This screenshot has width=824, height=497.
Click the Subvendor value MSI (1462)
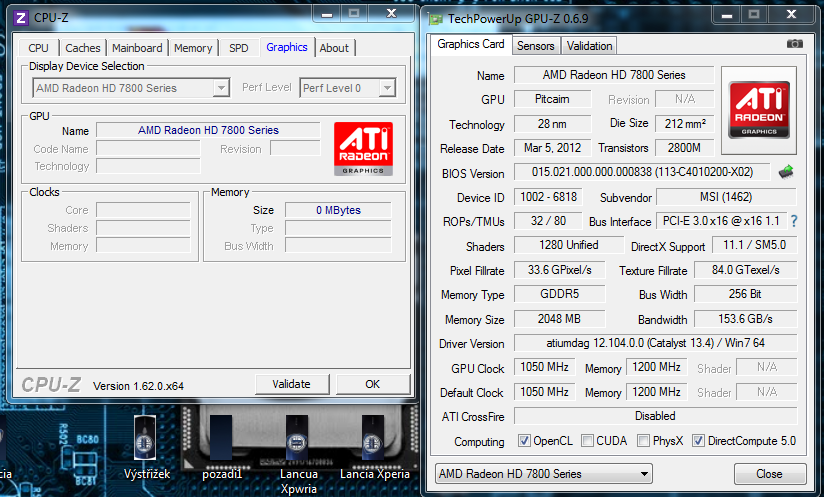pyautogui.click(x=726, y=197)
